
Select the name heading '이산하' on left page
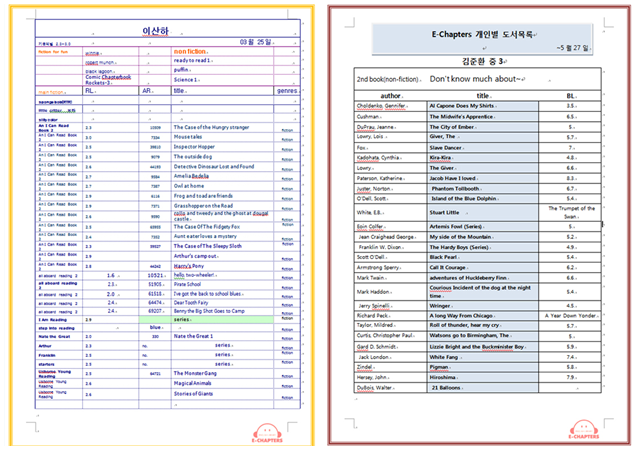[x=155, y=31]
